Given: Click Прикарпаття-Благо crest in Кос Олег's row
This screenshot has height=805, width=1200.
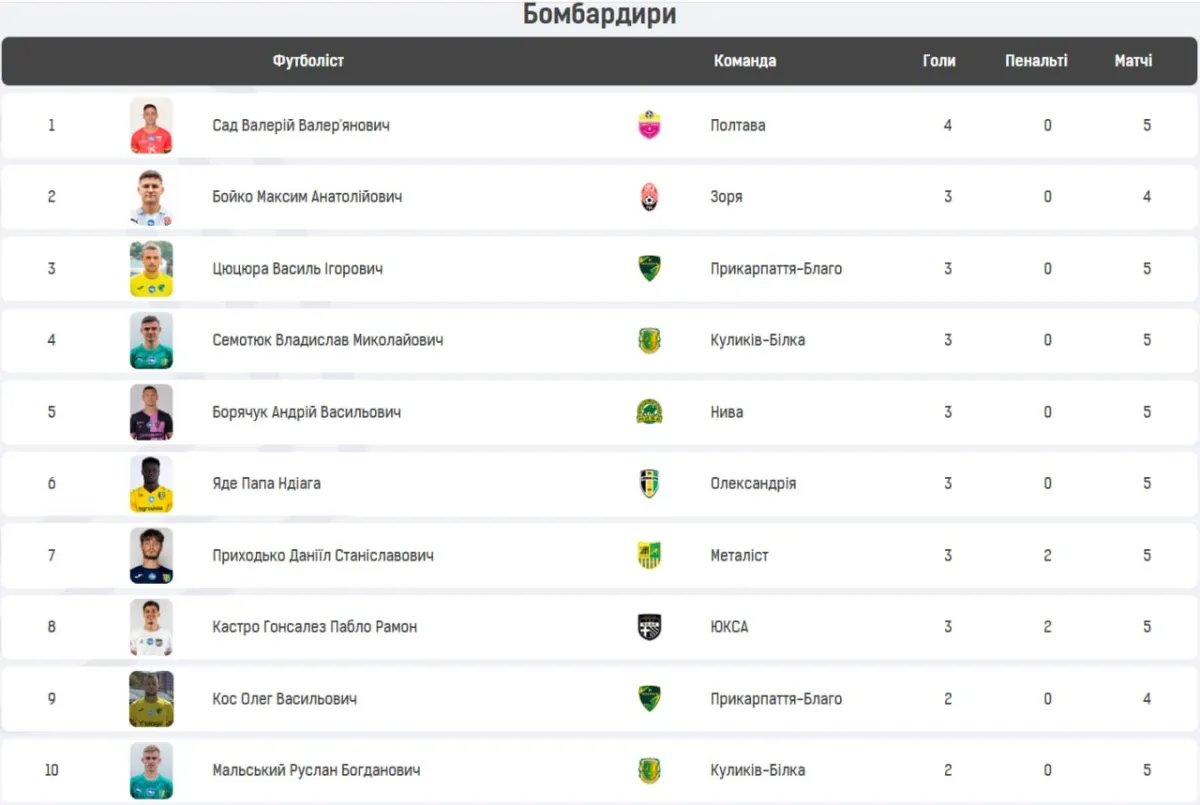Looking at the screenshot, I should (x=649, y=699).
